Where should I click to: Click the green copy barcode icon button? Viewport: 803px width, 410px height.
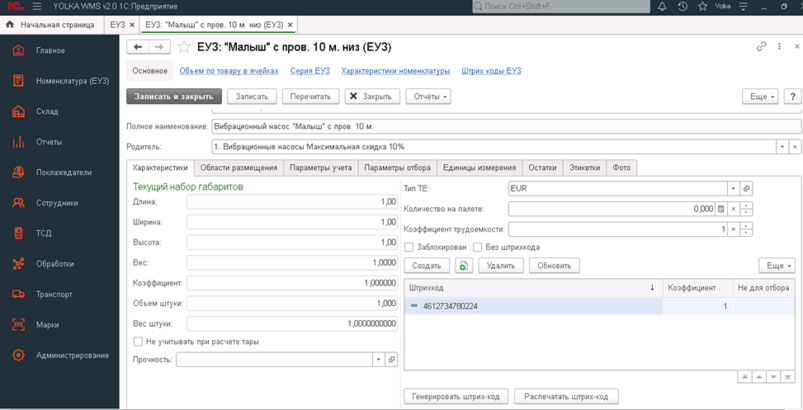(x=463, y=266)
